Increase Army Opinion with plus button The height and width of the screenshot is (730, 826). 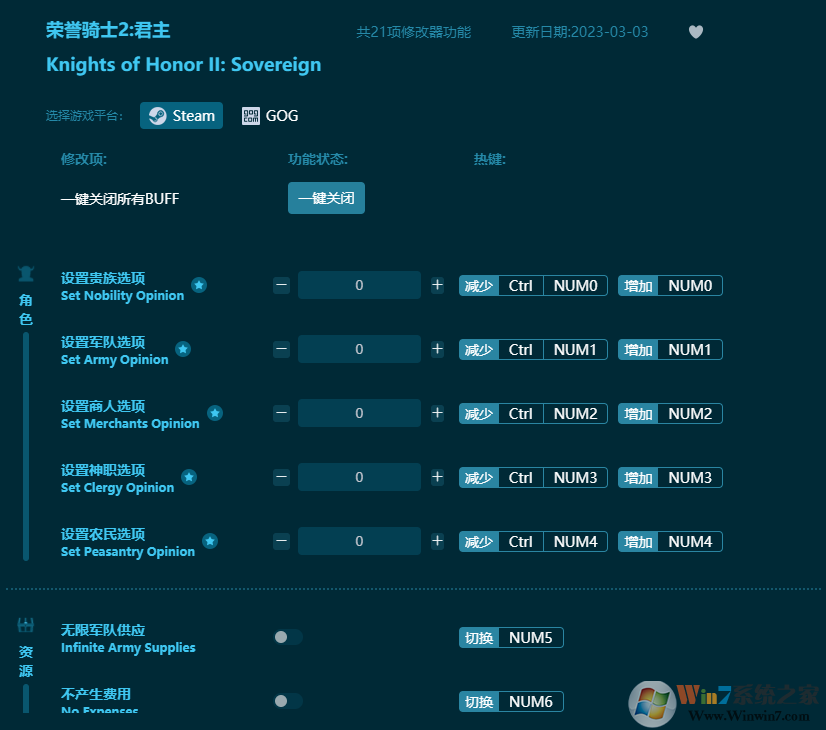click(437, 349)
